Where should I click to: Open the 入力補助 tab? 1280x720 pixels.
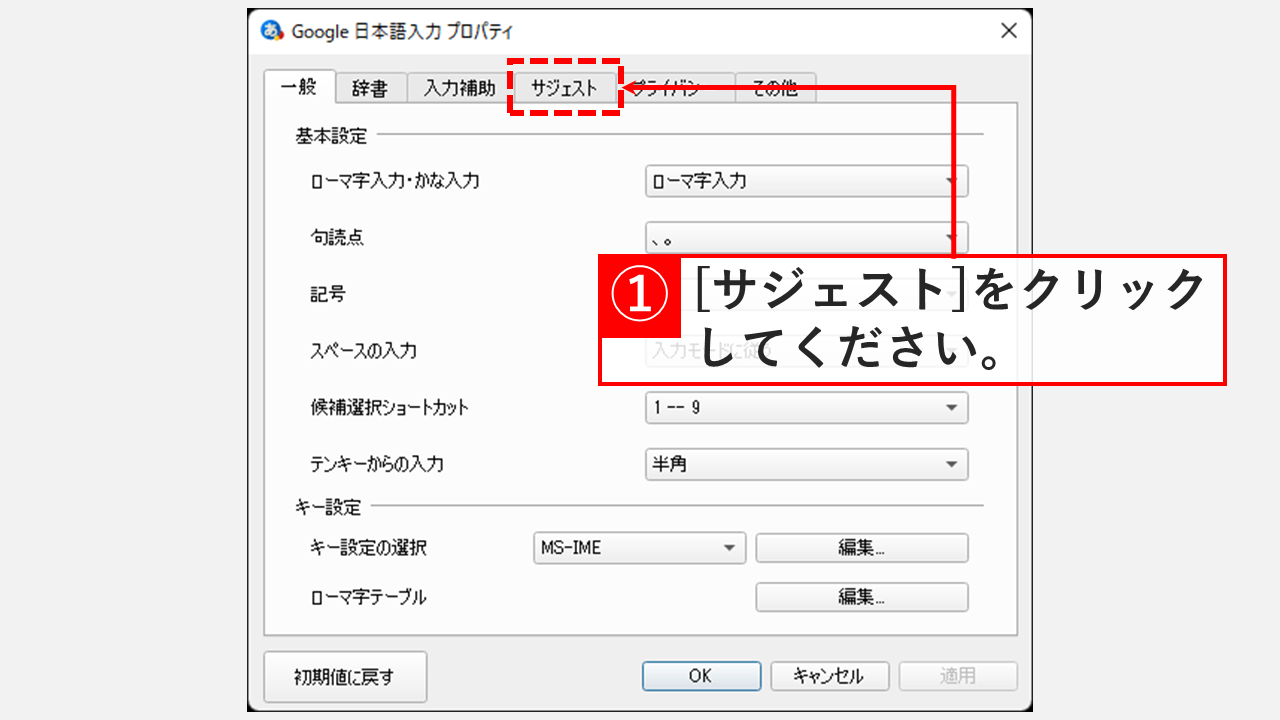pyautogui.click(x=459, y=88)
